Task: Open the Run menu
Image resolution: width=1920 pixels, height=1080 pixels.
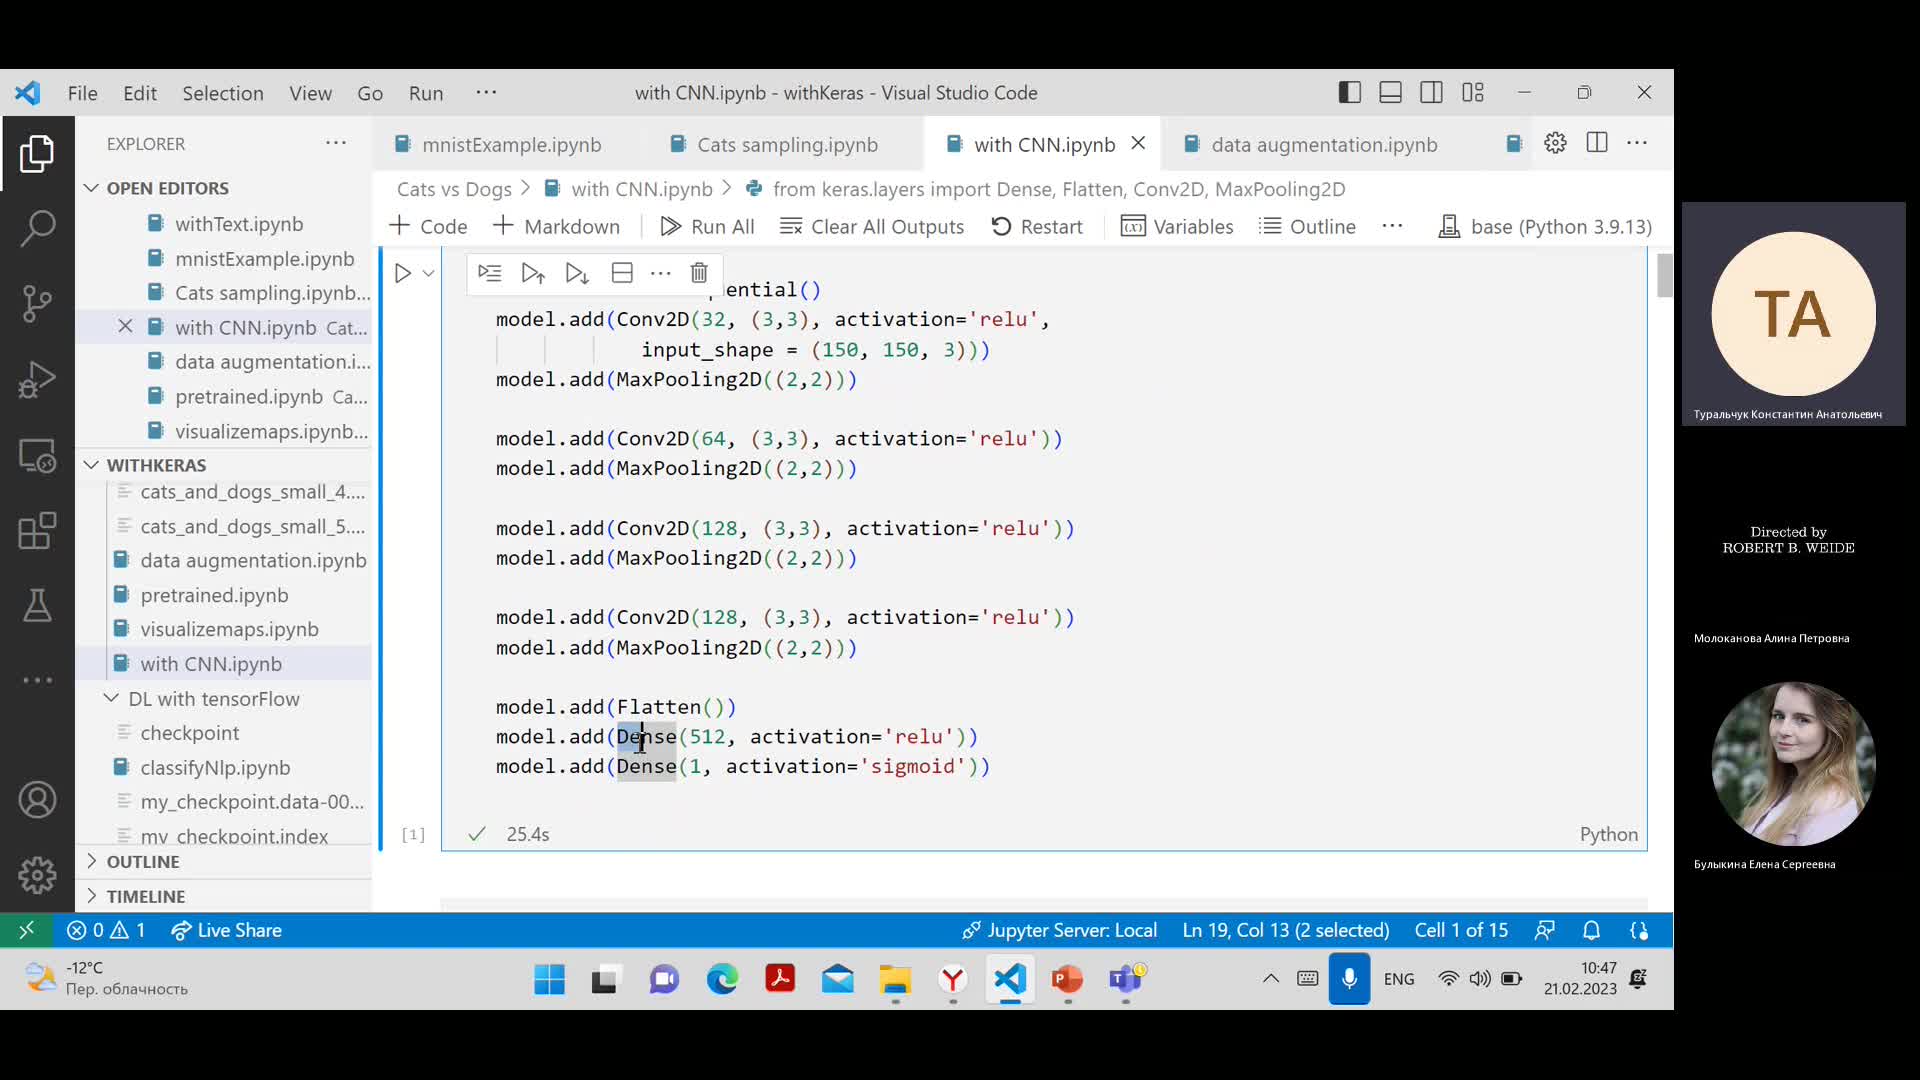Action: coord(426,93)
